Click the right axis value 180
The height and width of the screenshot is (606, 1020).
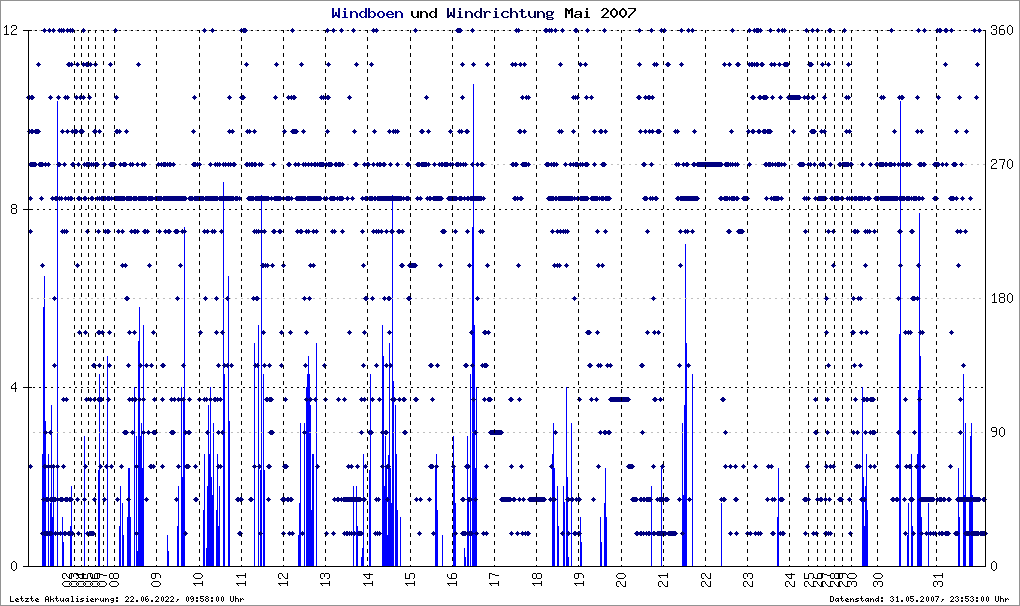tap(1002, 298)
